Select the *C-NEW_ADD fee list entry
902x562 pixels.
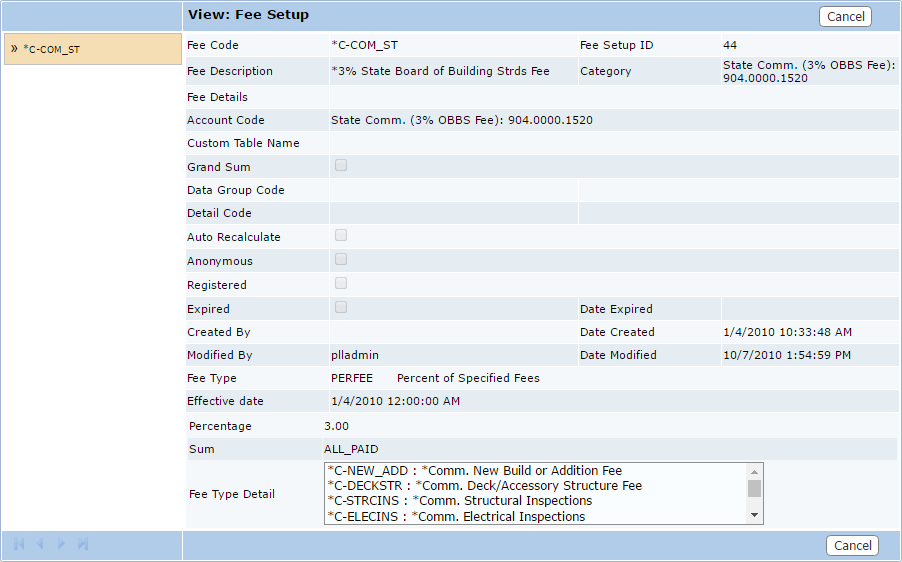click(x=474, y=471)
